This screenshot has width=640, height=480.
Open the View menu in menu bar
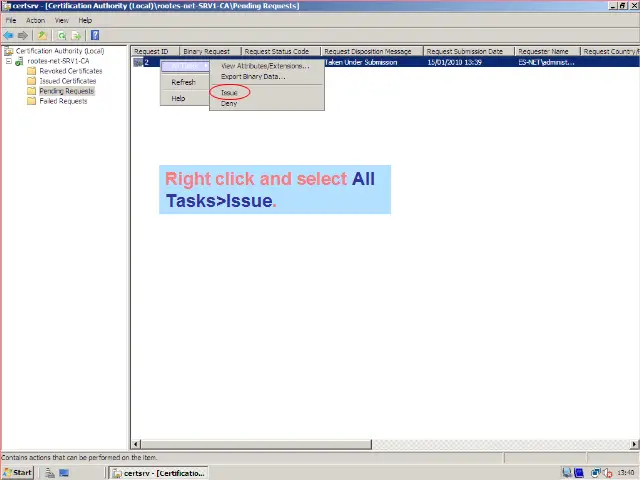[62, 20]
